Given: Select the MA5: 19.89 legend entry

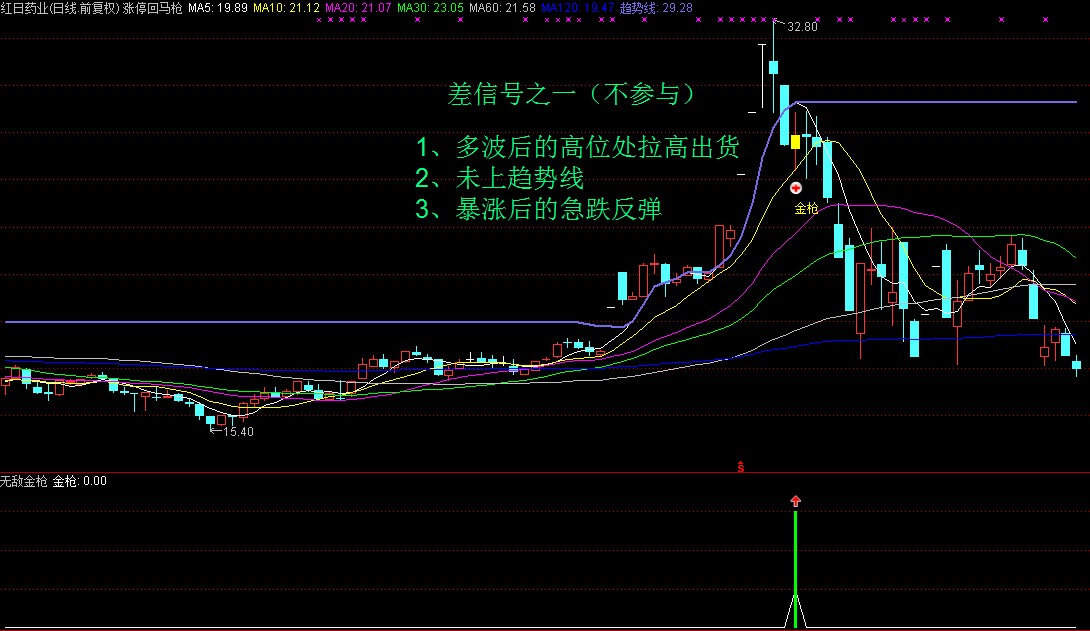Looking at the screenshot, I should [218, 8].
